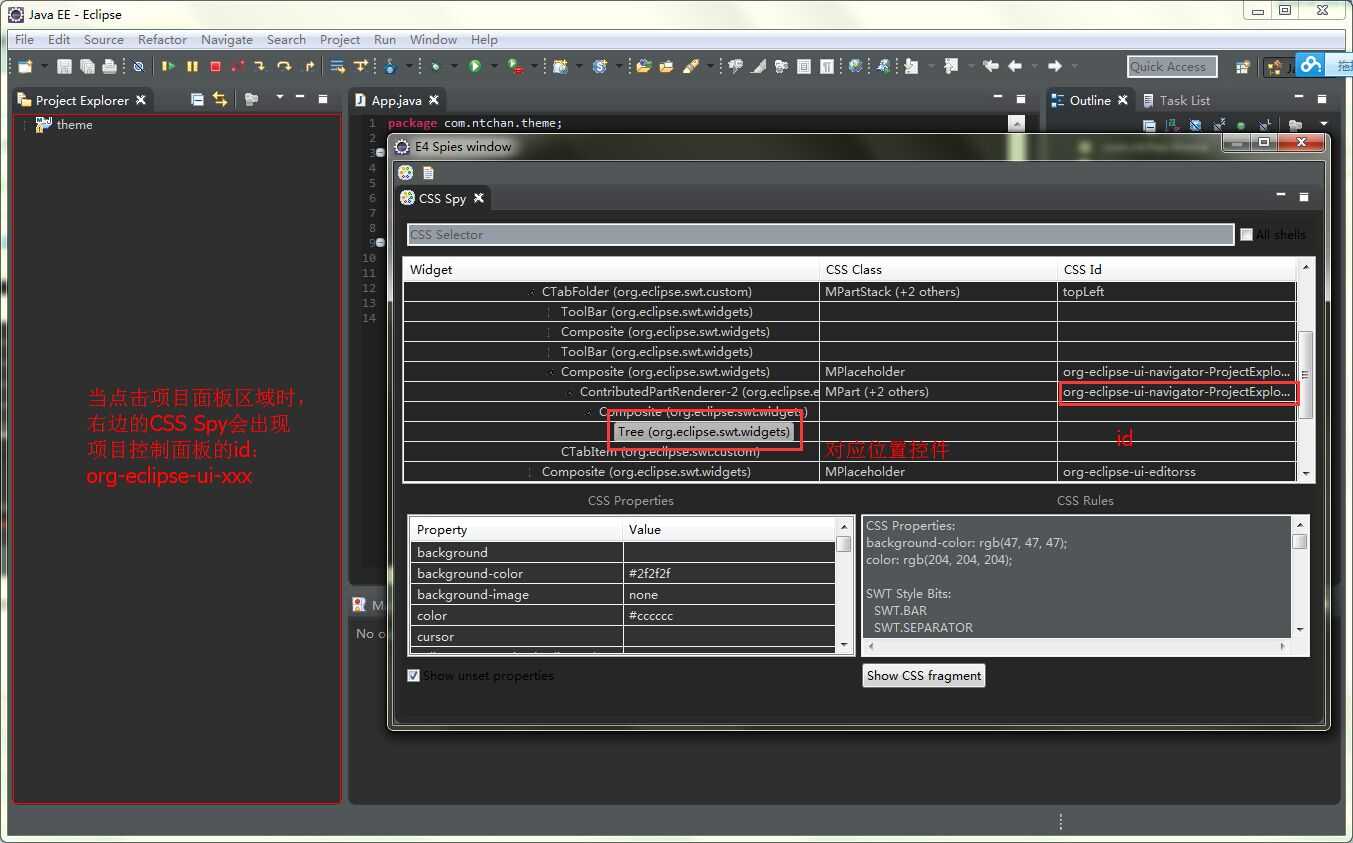The height and width of the screenshot is (843, 1353).
Task: Click the Drop to Frame icon
Action: (x=338, y=66)
